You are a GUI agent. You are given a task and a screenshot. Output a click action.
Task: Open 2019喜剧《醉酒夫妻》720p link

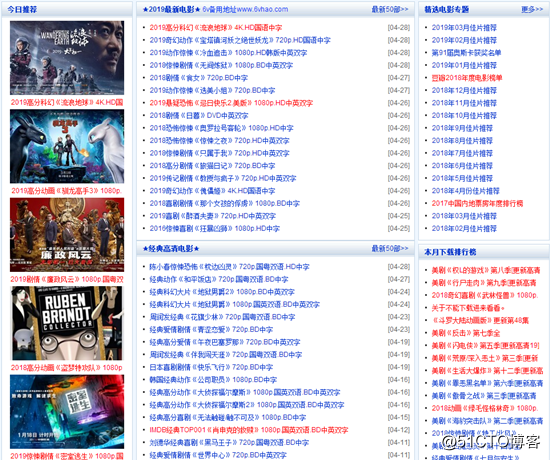[213, 216]
